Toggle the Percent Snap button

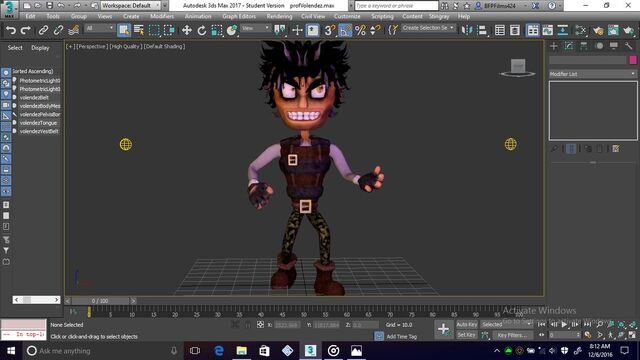point(360,30)
